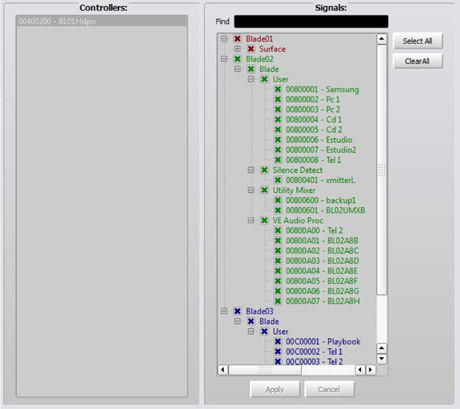Screen dimensions: 460x409
Task: Toggle the blue X for 00C00001 - Playbook
Action: 278,342
